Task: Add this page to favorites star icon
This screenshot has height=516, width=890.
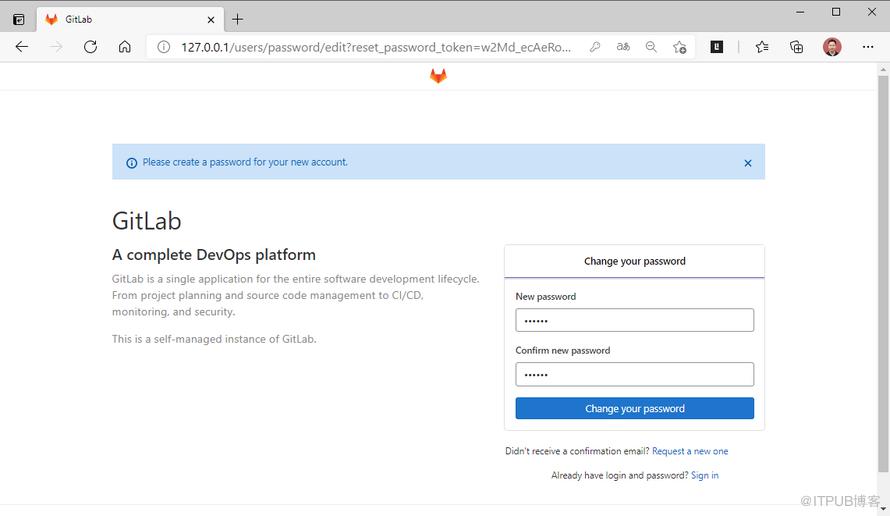Action: coord(679,47)
